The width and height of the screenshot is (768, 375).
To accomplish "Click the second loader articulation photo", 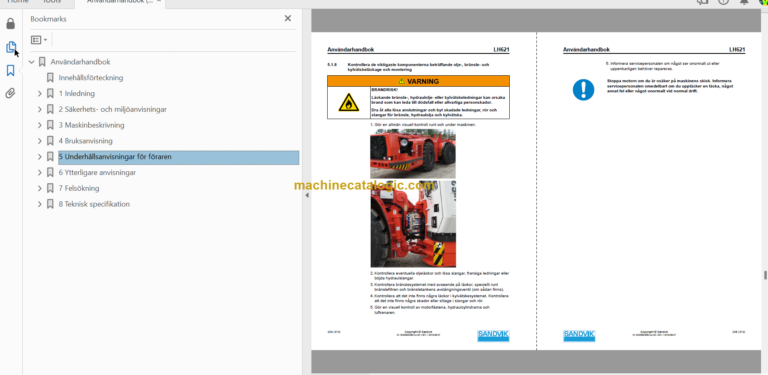I will click(413, 224).
